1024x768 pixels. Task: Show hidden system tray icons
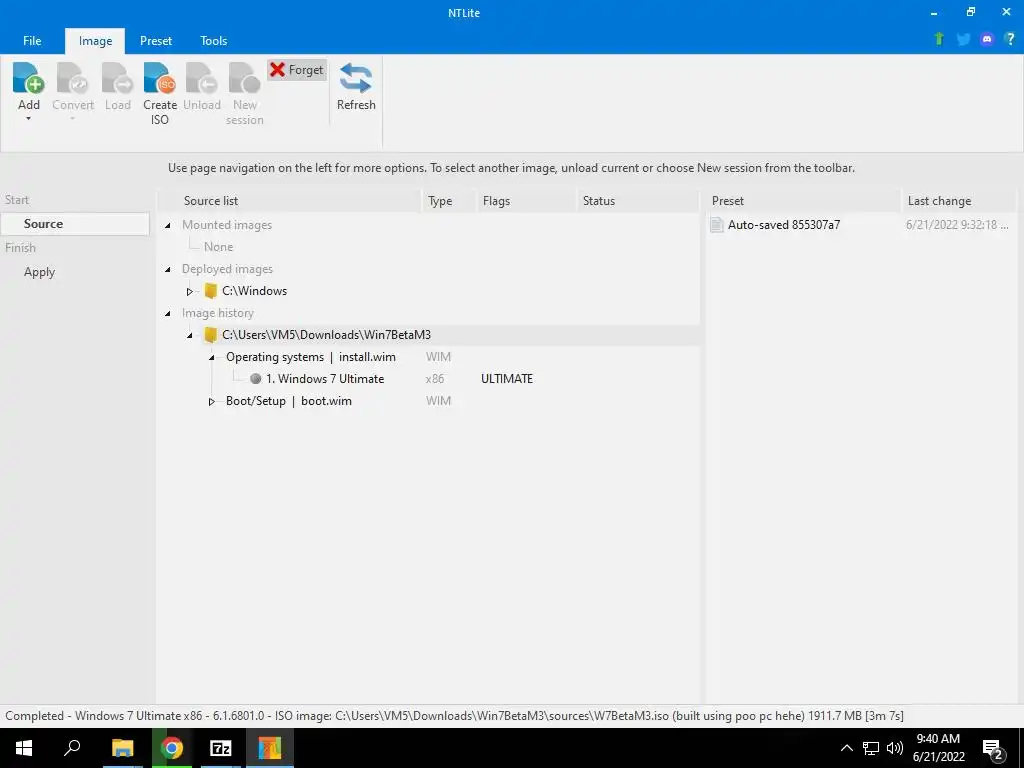pyautogui.click(x=846, y=748)
